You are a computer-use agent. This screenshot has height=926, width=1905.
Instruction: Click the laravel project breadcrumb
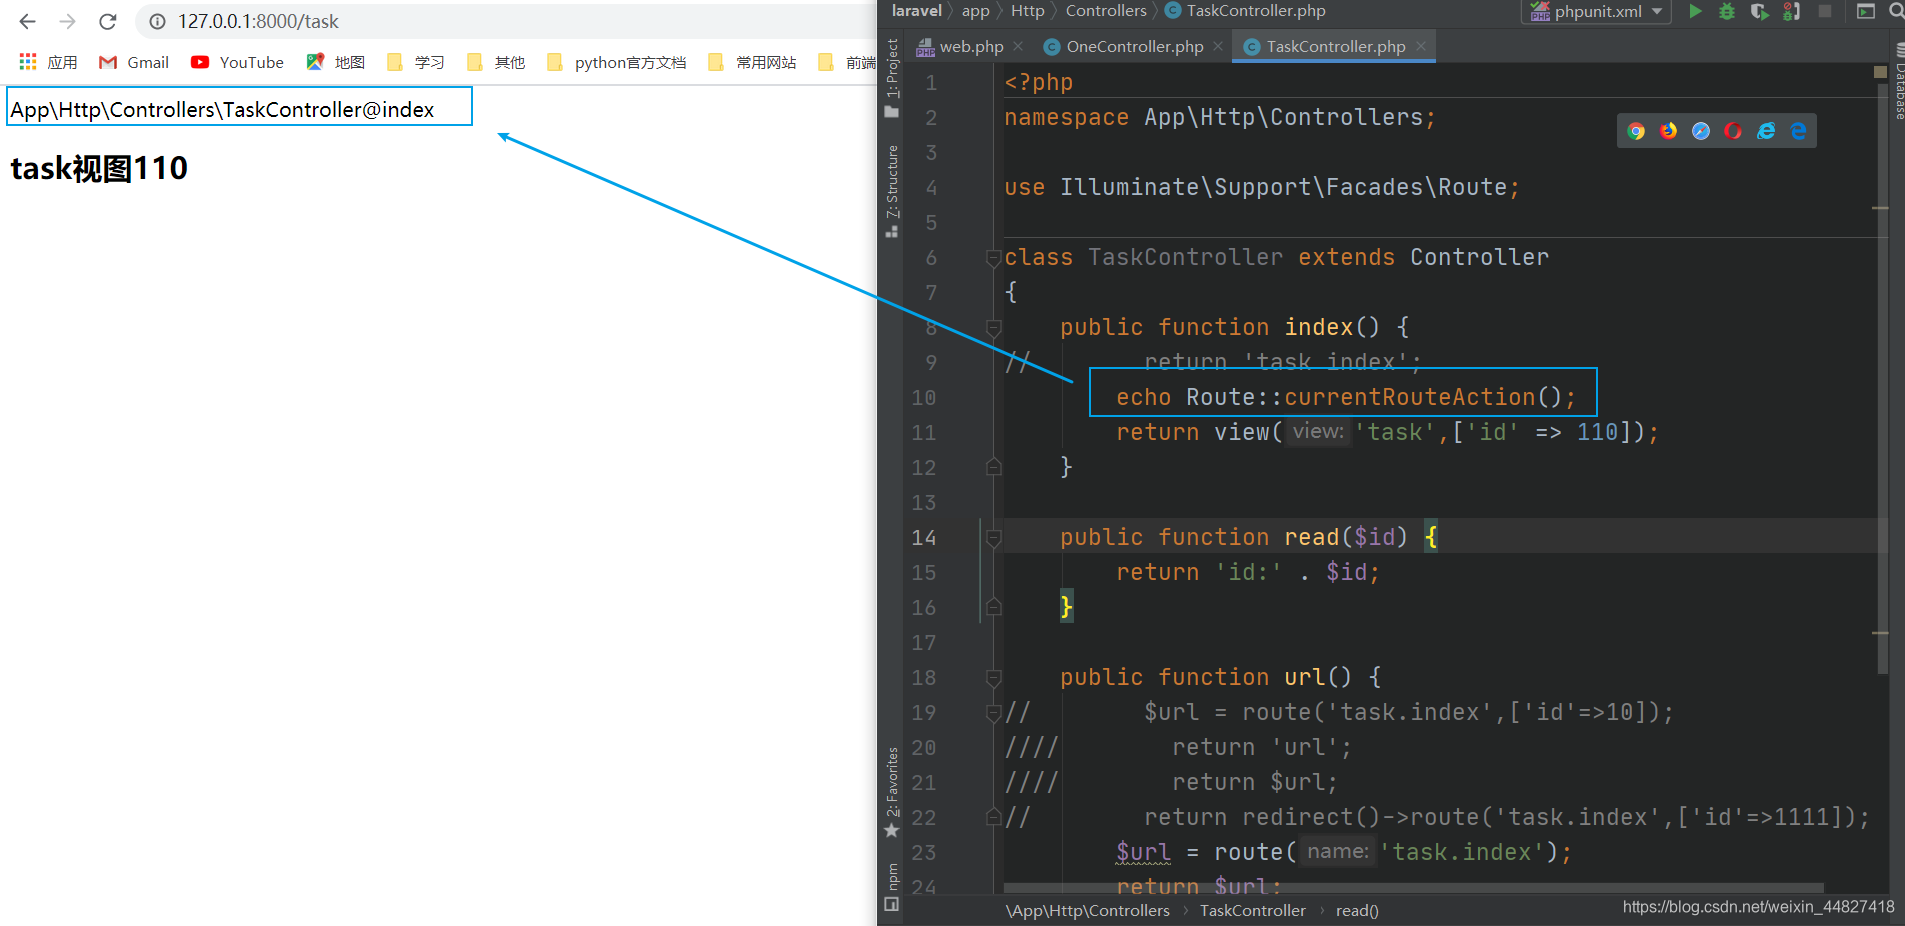click(x=917, y=11)
